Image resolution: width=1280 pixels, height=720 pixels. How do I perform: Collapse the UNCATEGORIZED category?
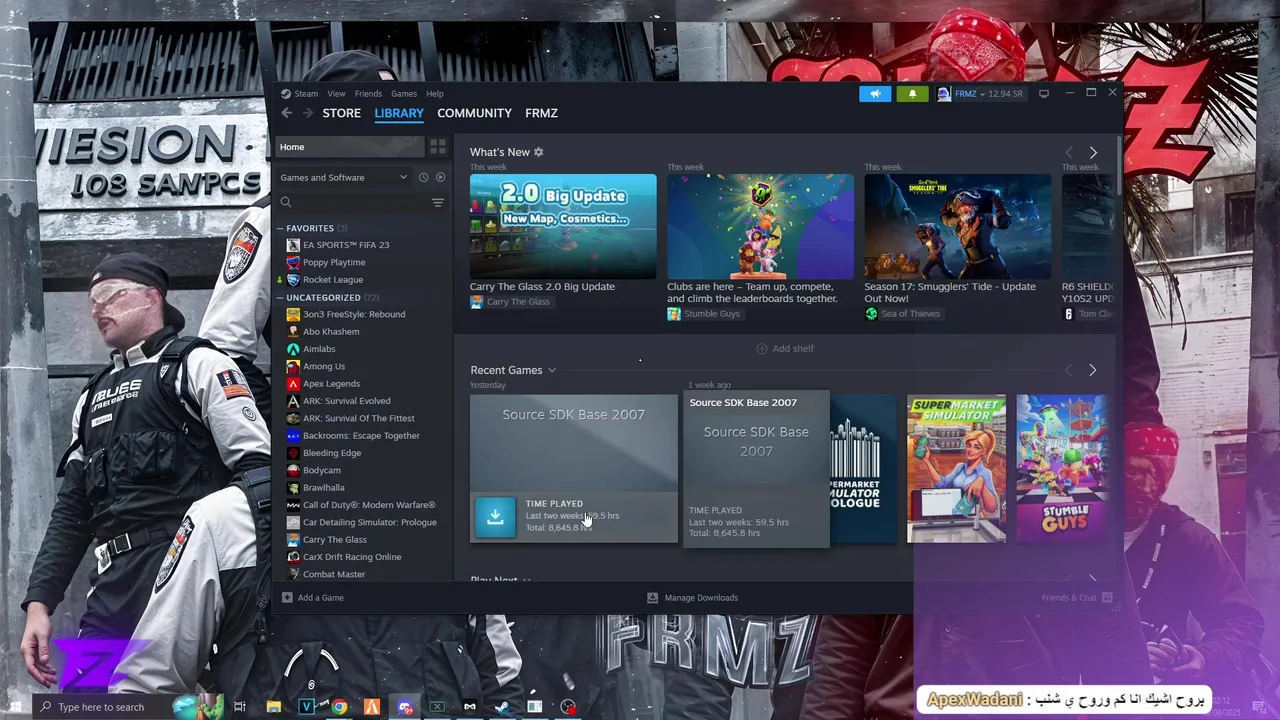pos(281,297)
